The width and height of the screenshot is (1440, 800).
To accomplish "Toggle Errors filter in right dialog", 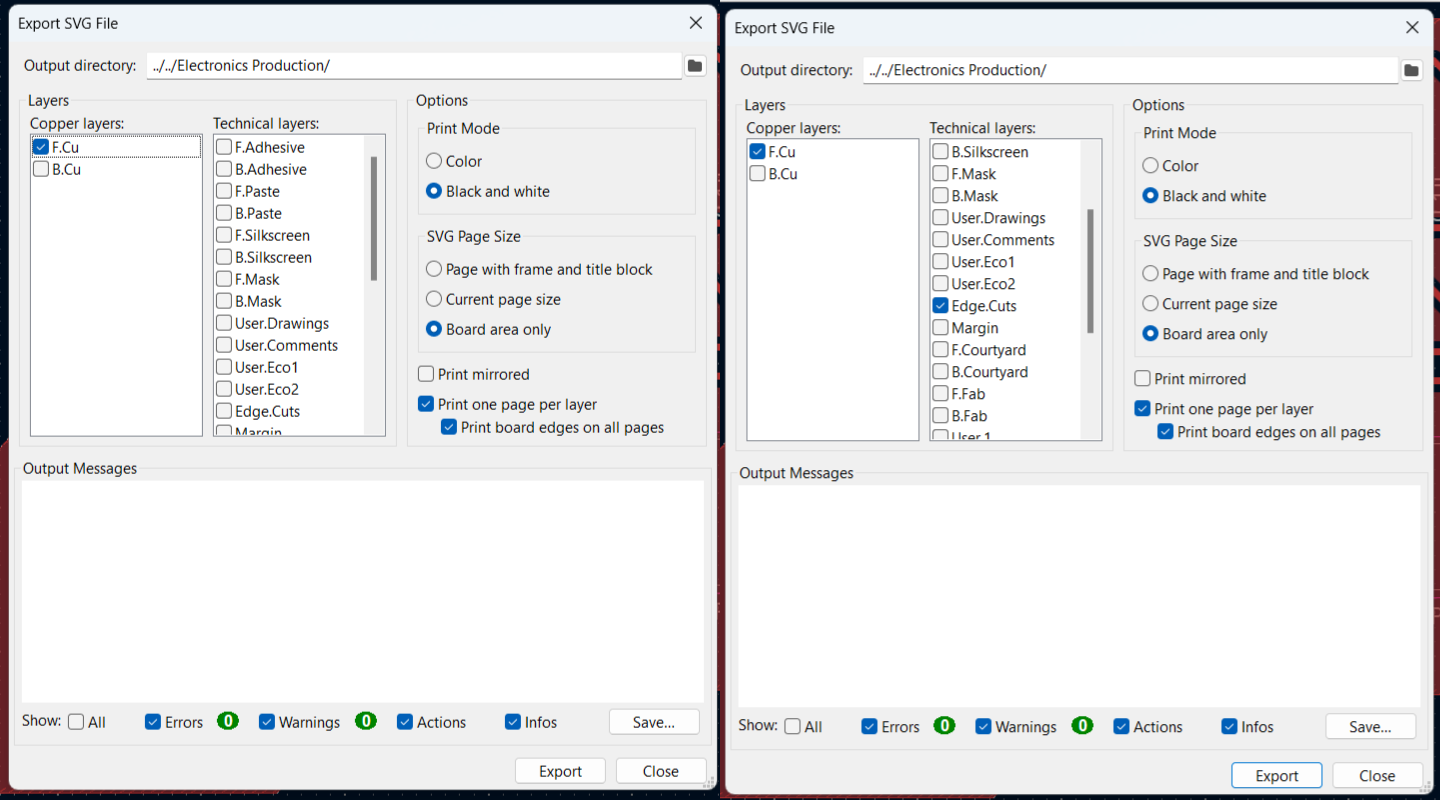I will tap(869, 727).
